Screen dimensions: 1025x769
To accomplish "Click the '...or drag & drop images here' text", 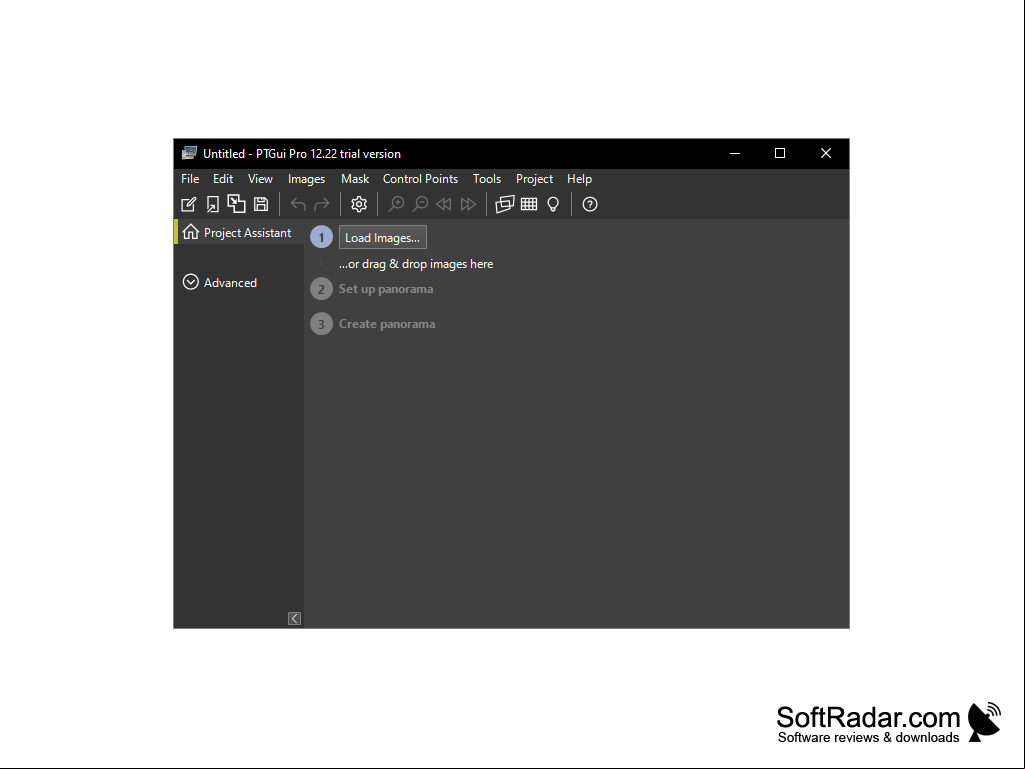I will tap(416, 264).
